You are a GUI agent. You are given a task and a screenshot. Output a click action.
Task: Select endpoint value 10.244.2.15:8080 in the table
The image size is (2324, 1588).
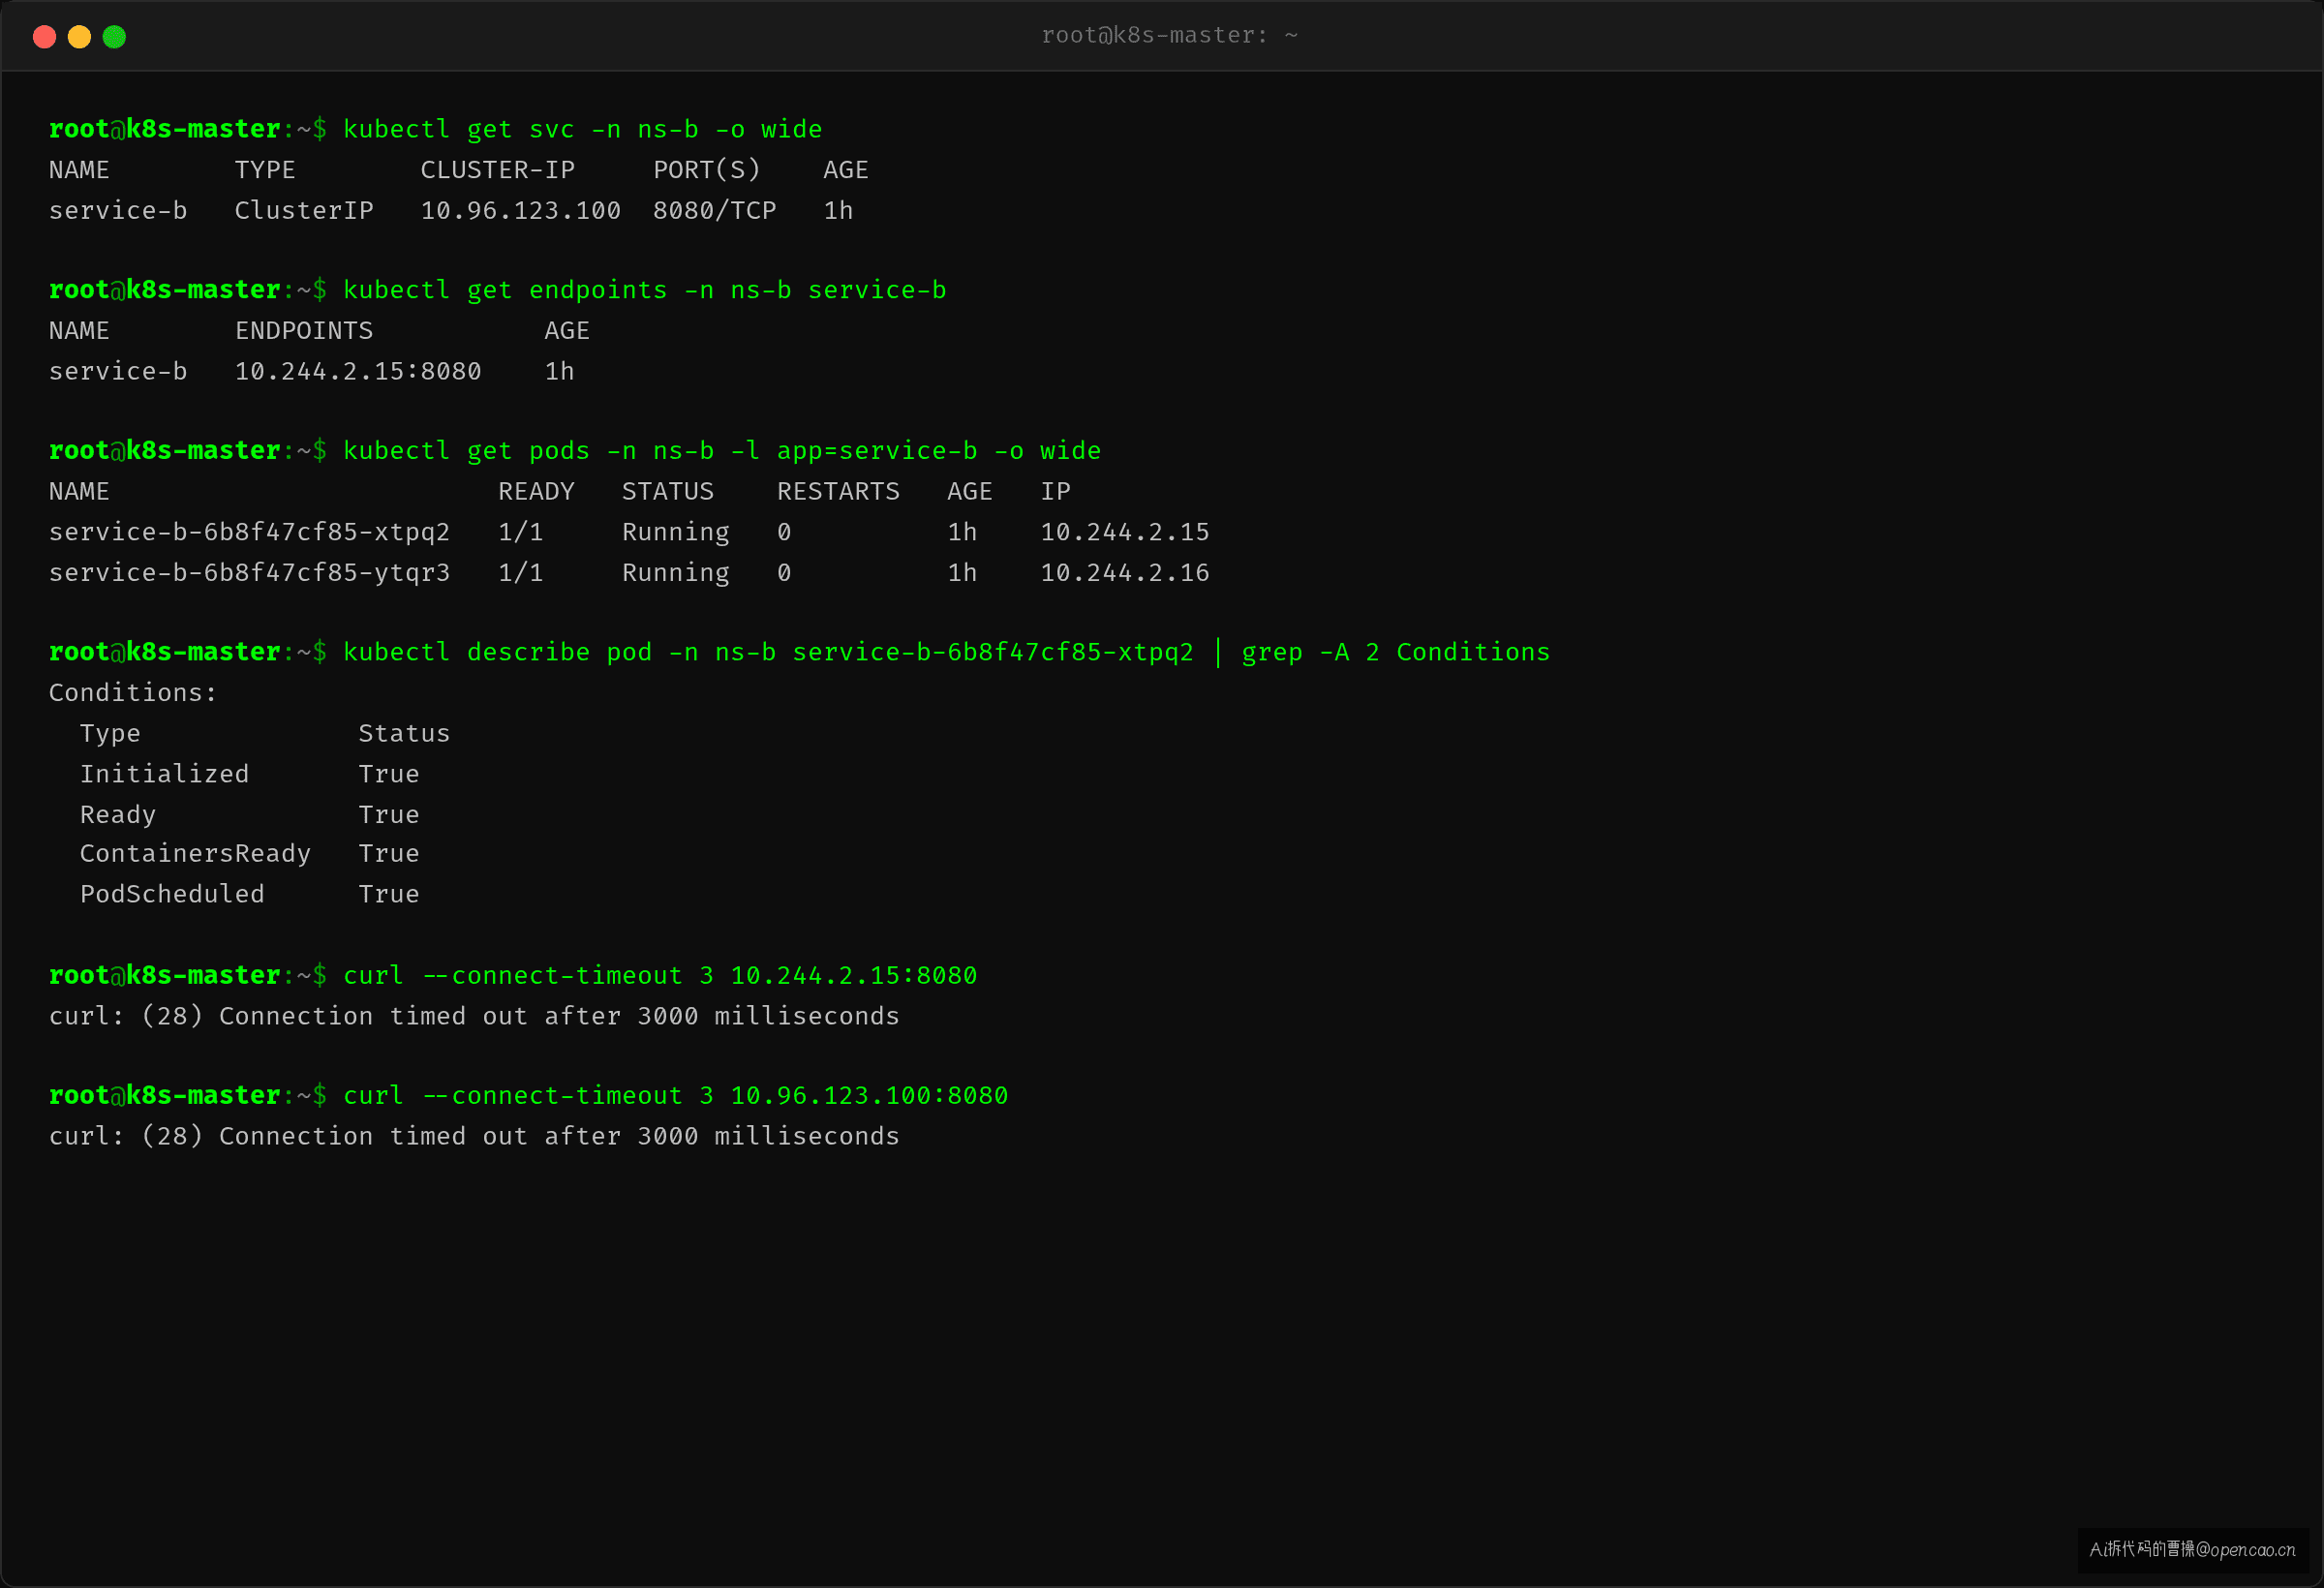pyautogui.click(x=358, y=372)
